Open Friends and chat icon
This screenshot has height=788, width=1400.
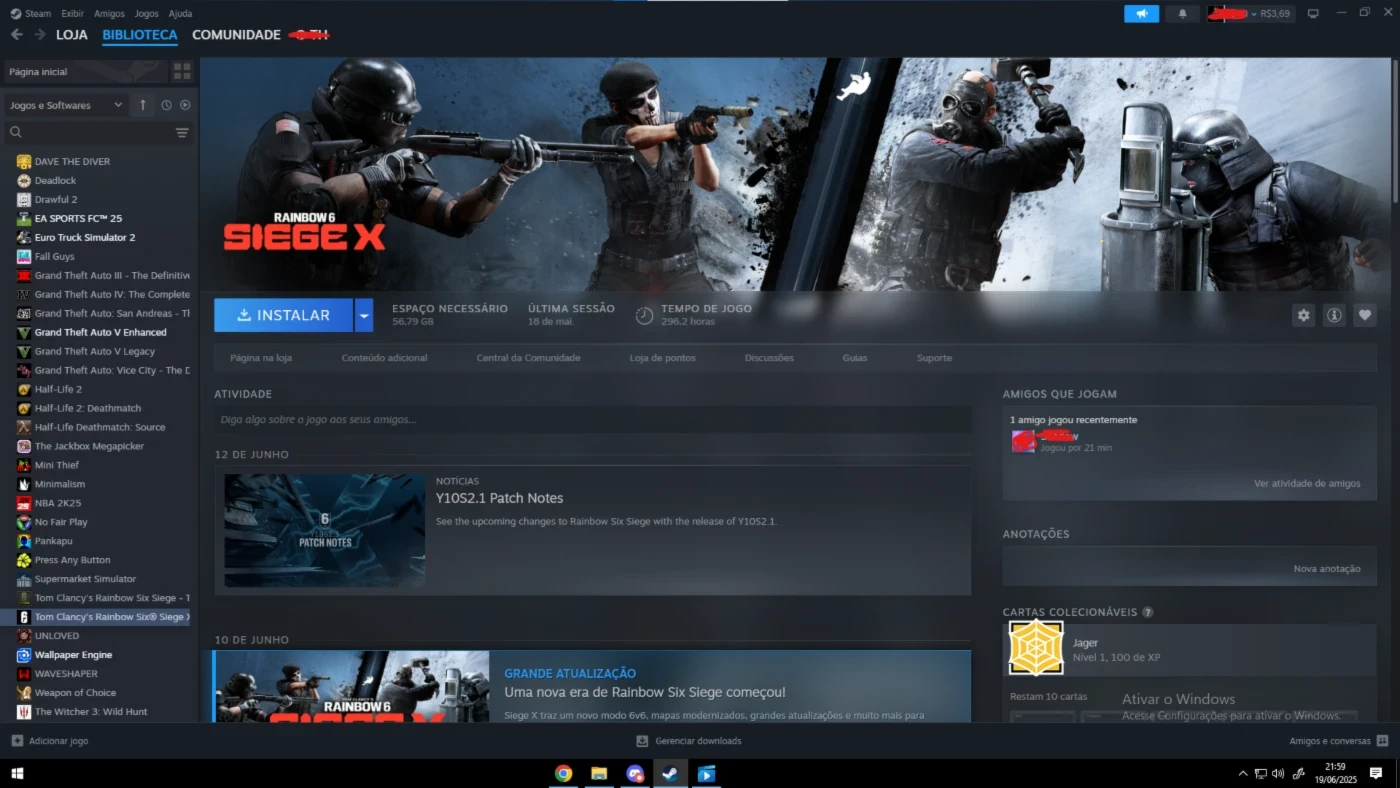click(x=1383, y=741)
